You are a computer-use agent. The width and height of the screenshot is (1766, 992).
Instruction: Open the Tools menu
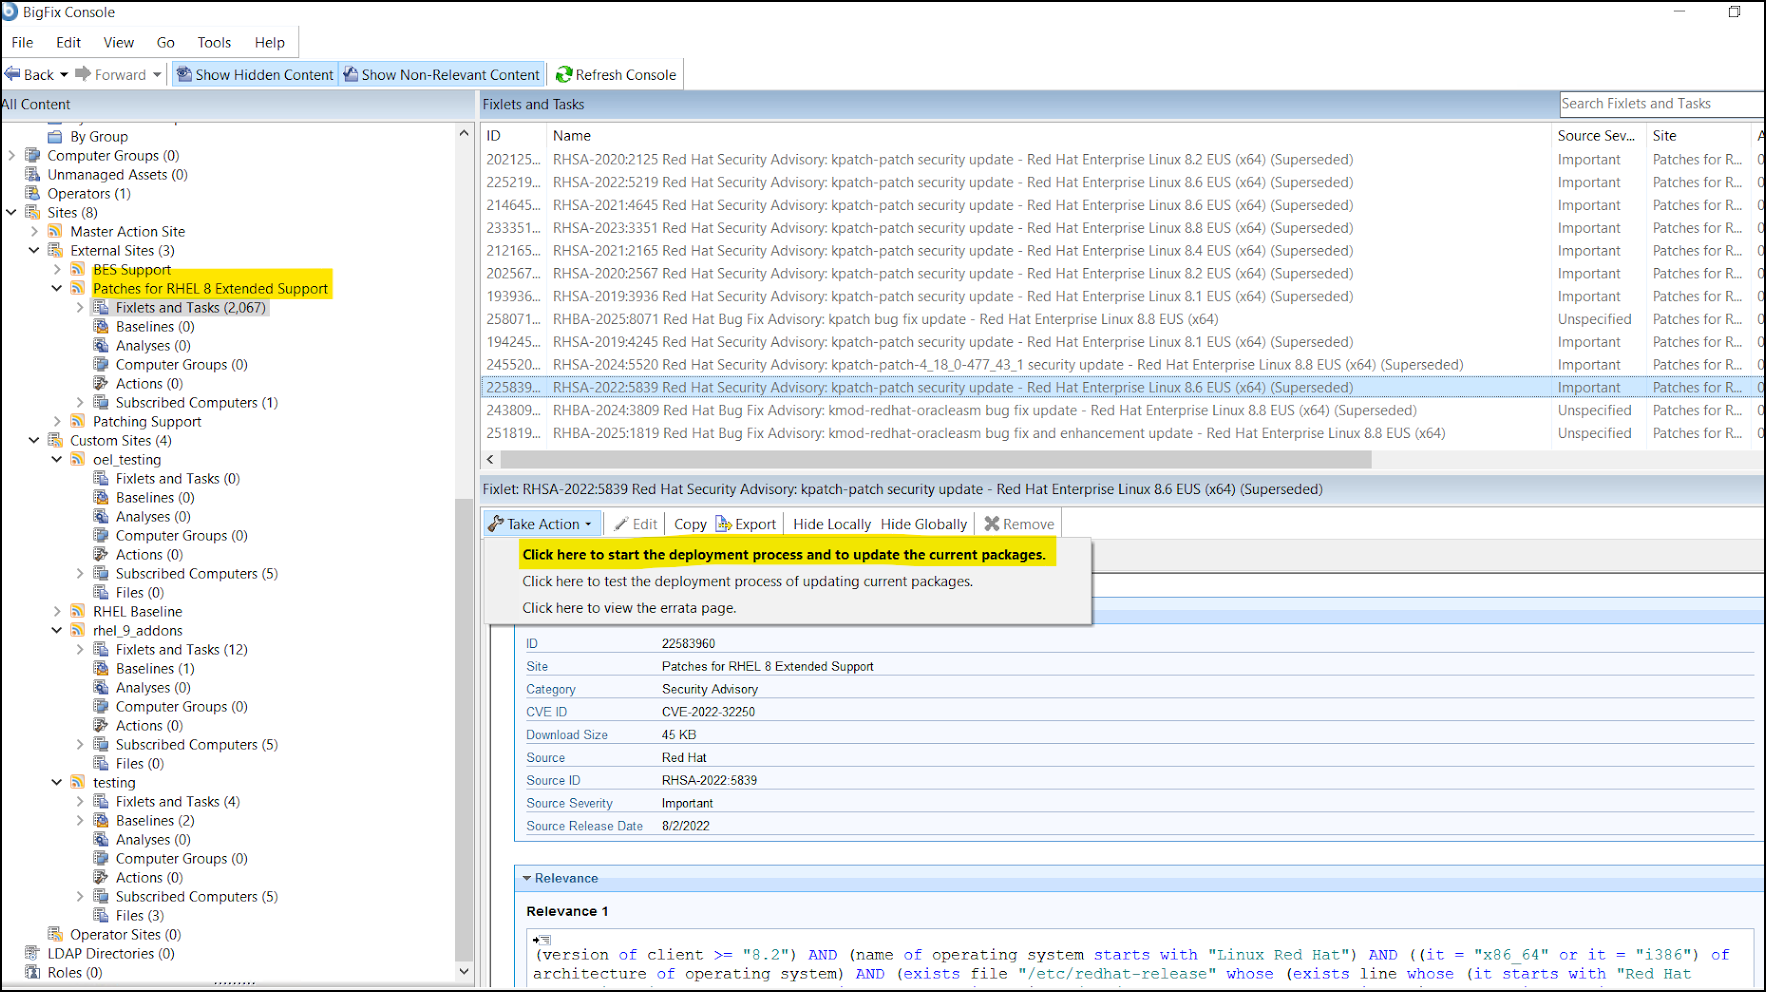[213, 42]
